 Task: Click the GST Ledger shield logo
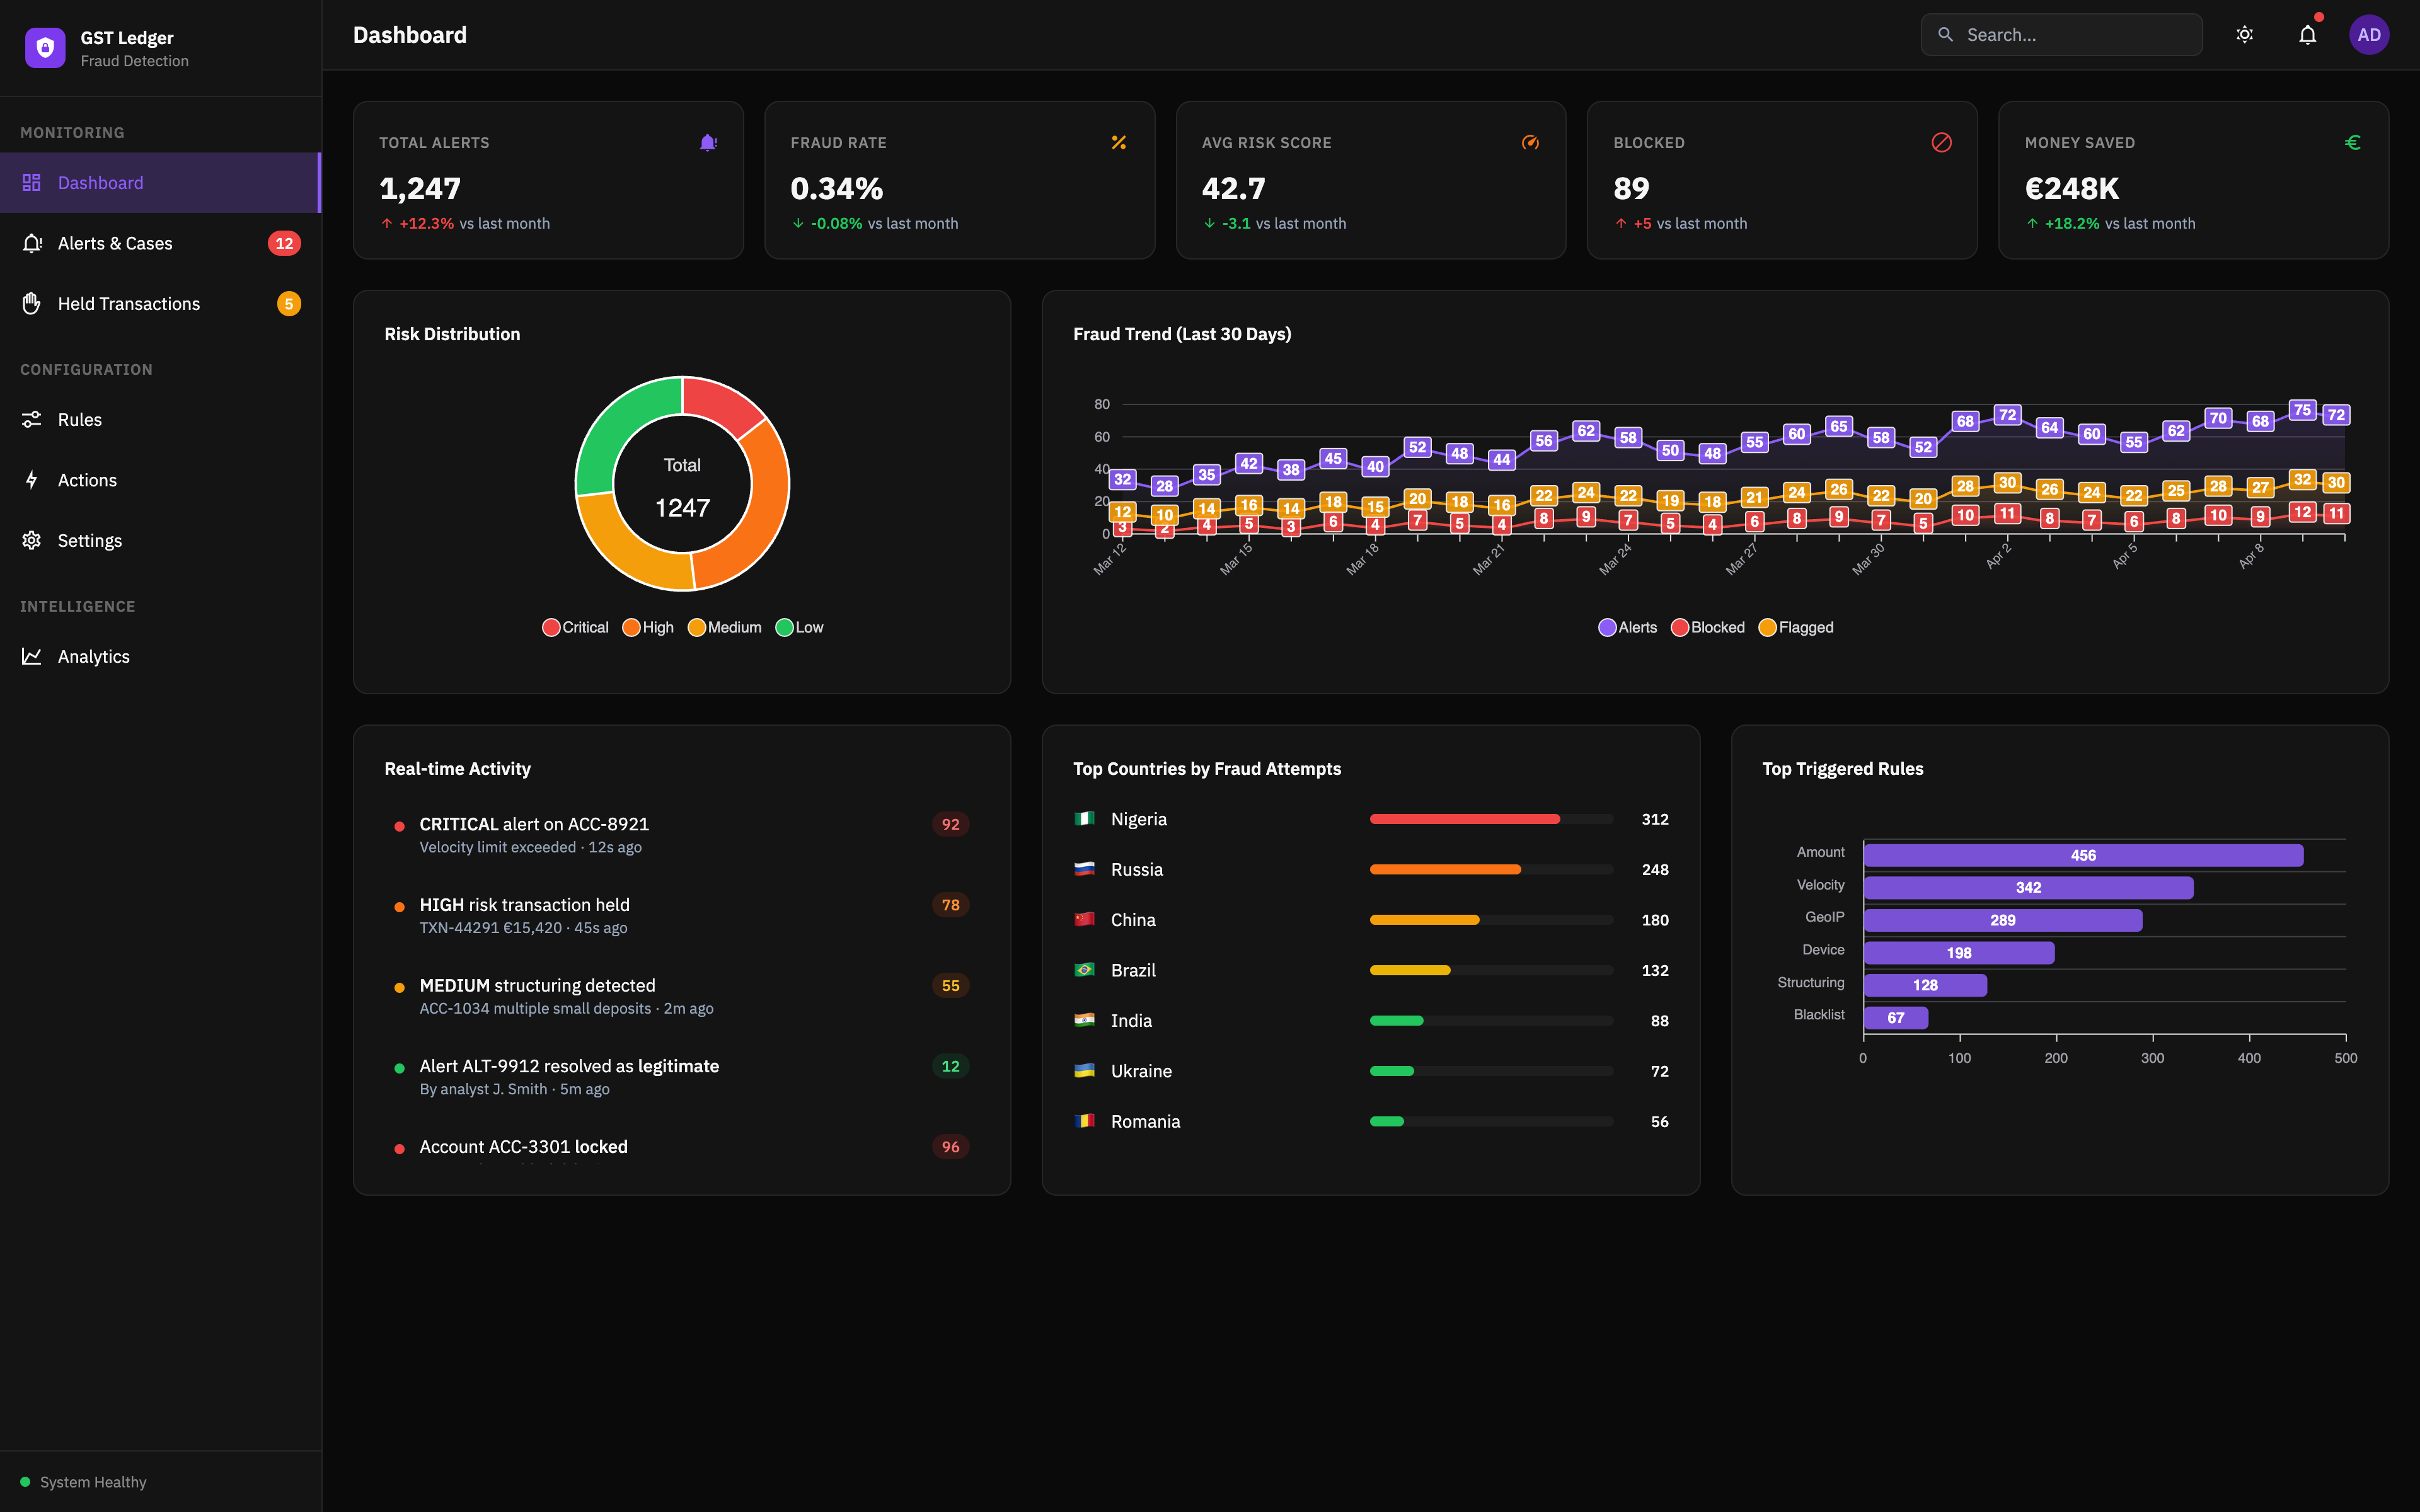[x=44, y=46]
